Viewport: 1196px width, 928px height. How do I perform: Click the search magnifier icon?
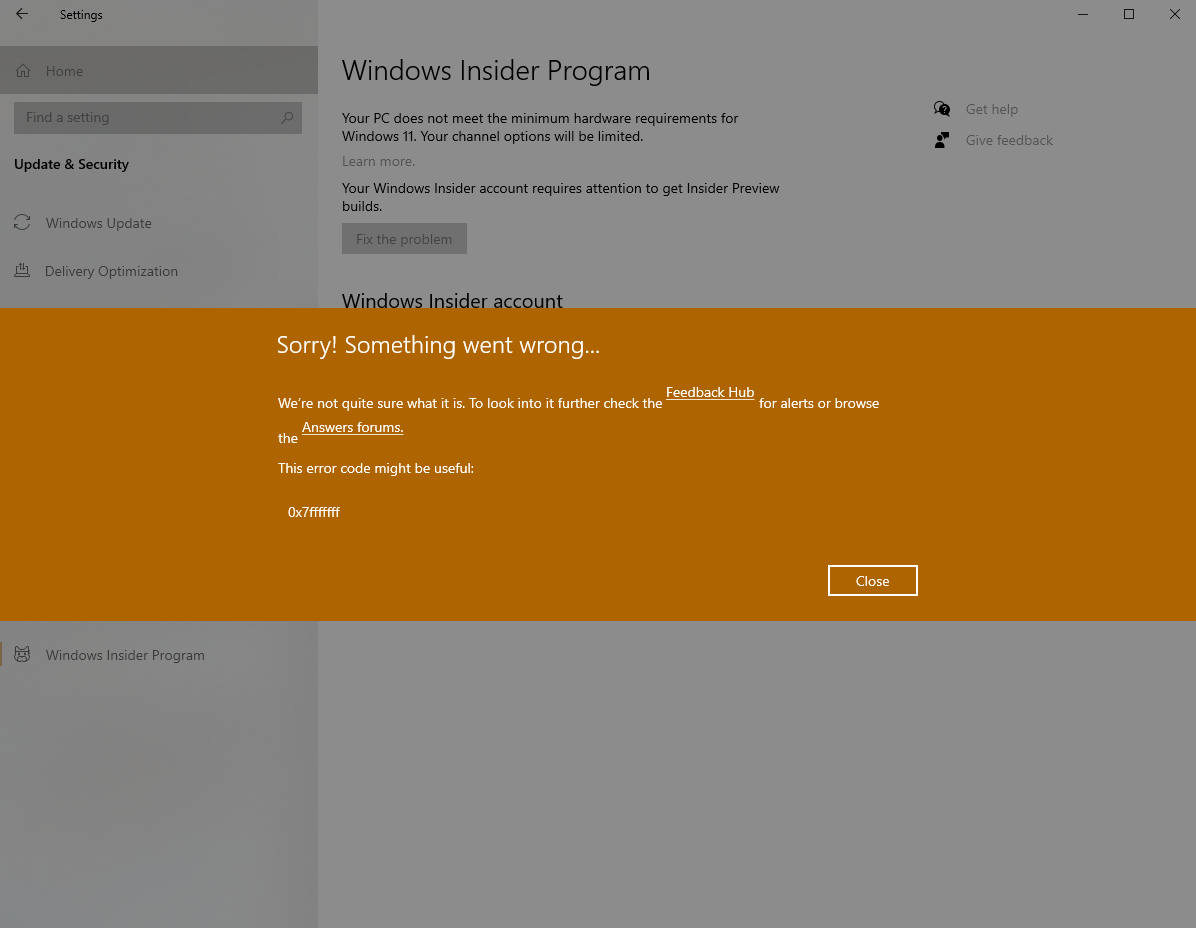point(287,117)
